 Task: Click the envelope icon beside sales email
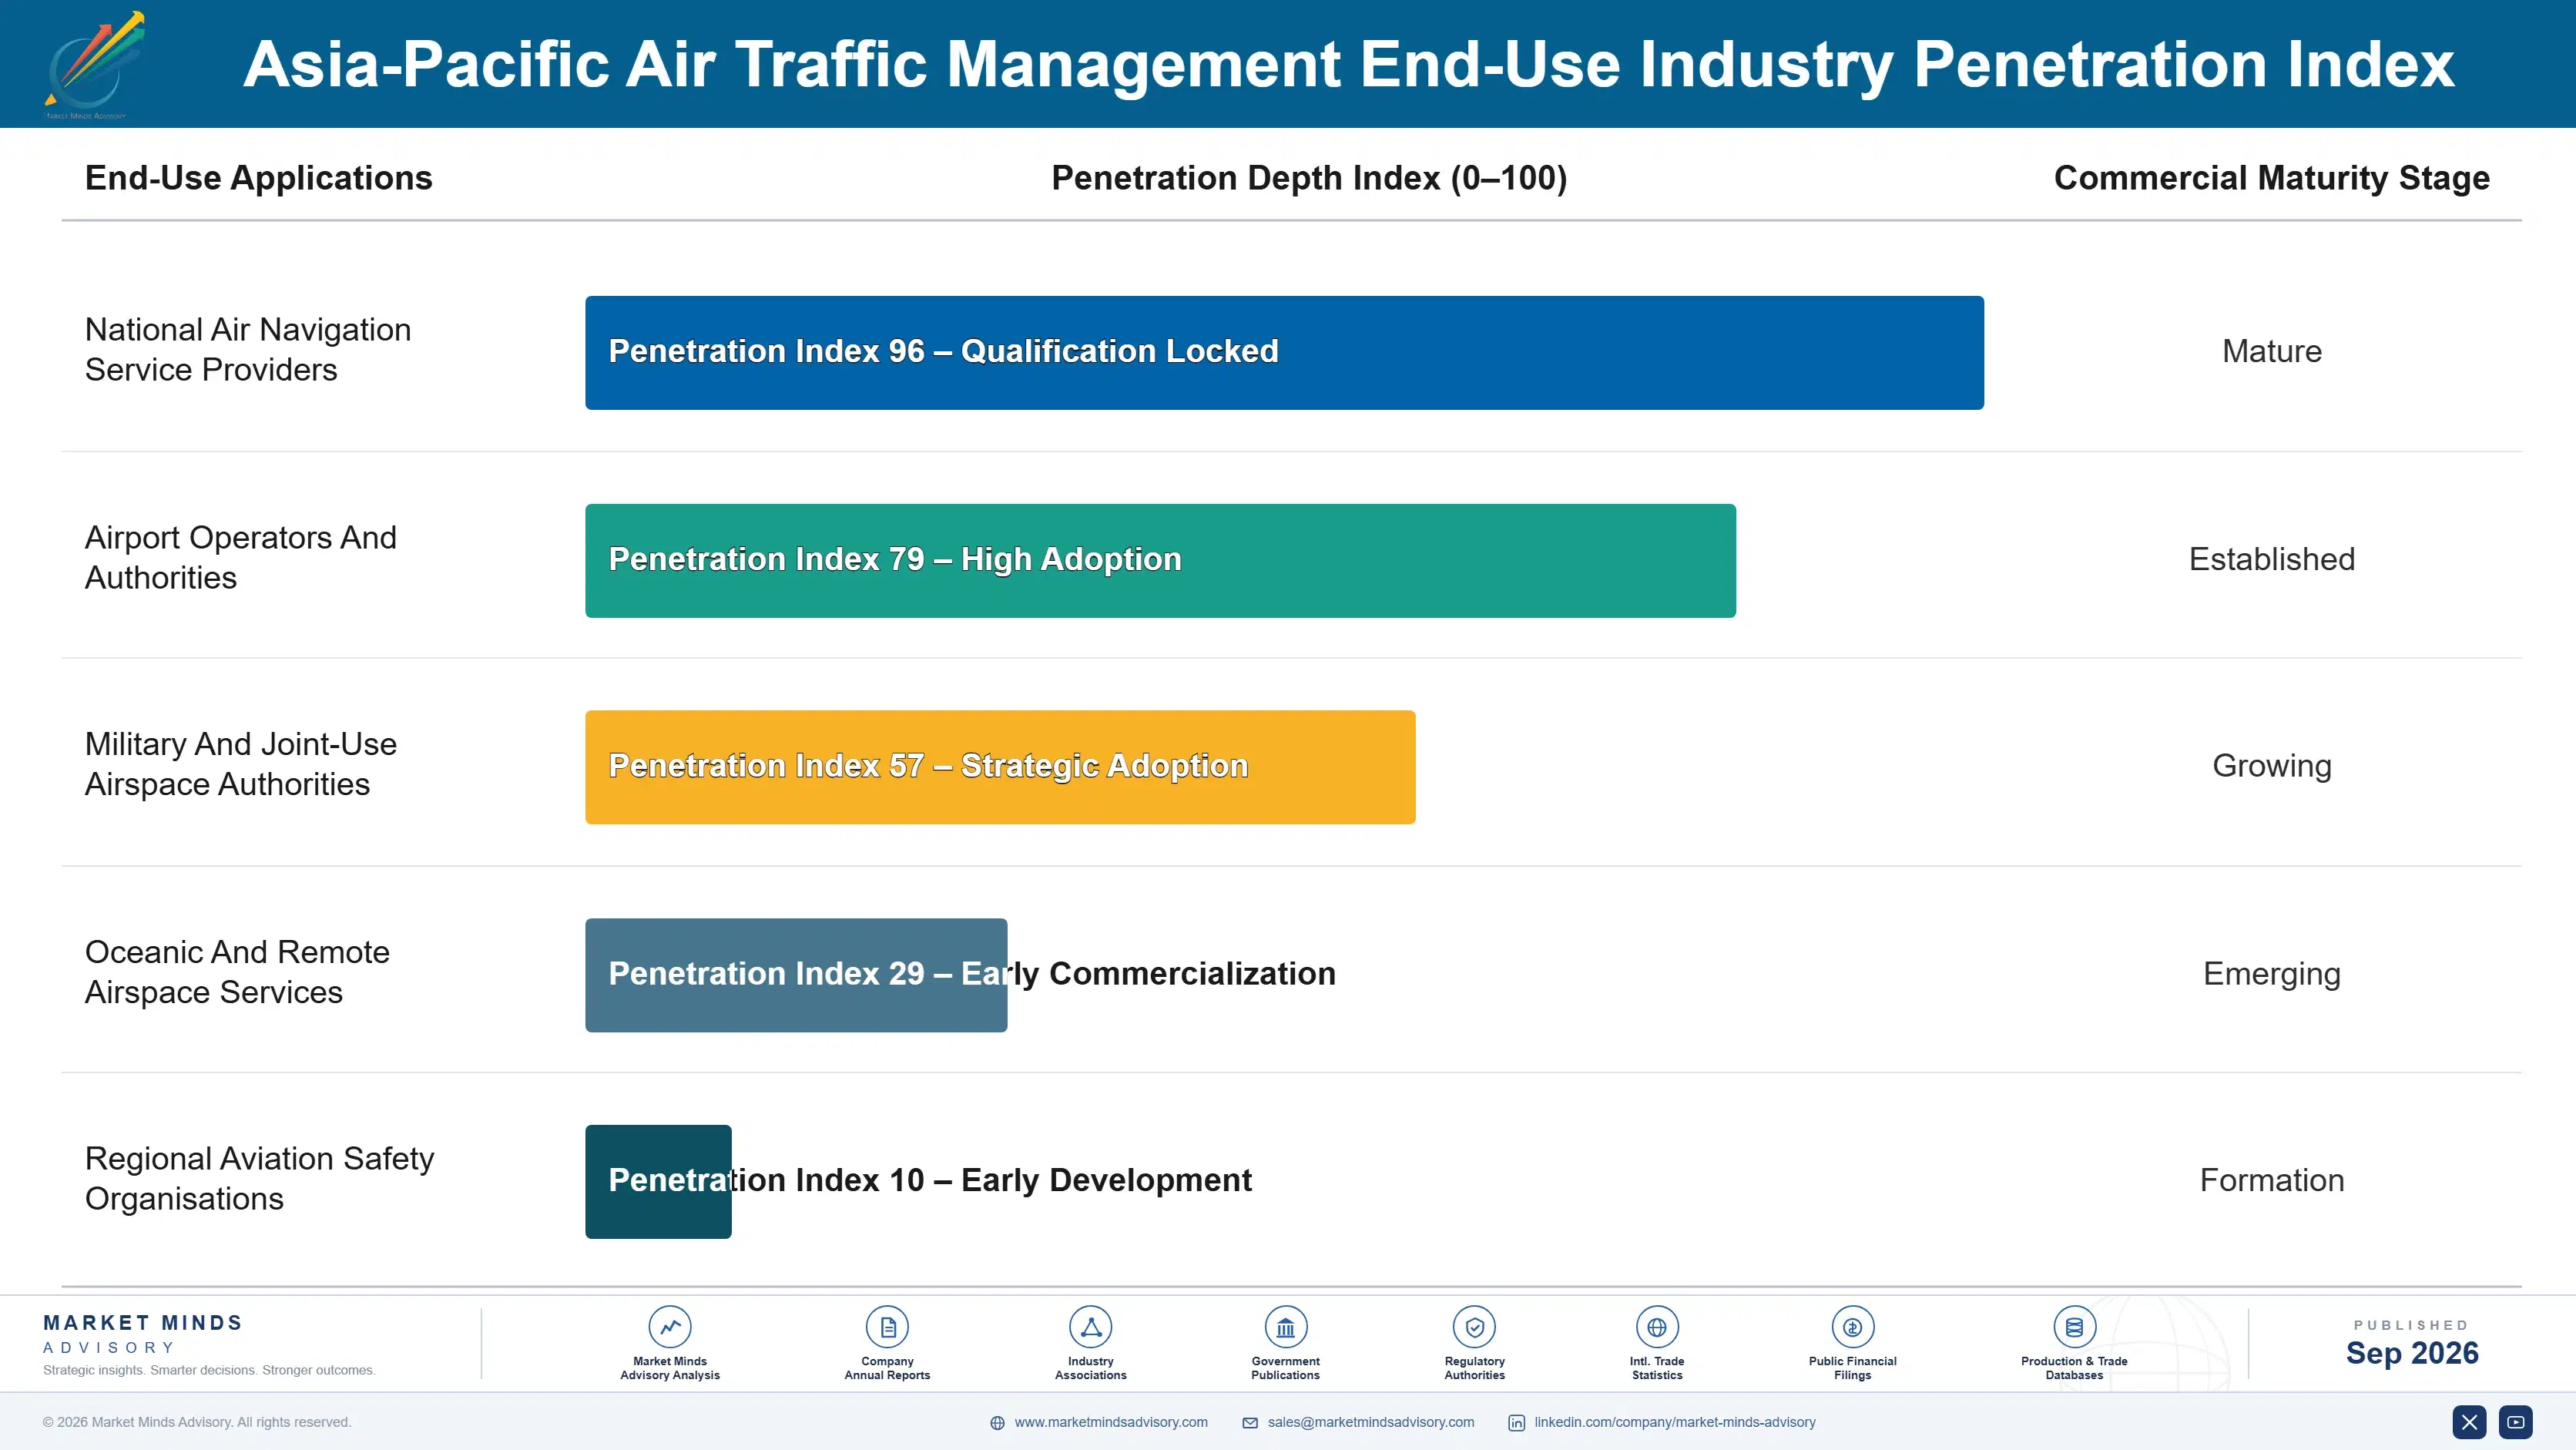(1250, 1423)
